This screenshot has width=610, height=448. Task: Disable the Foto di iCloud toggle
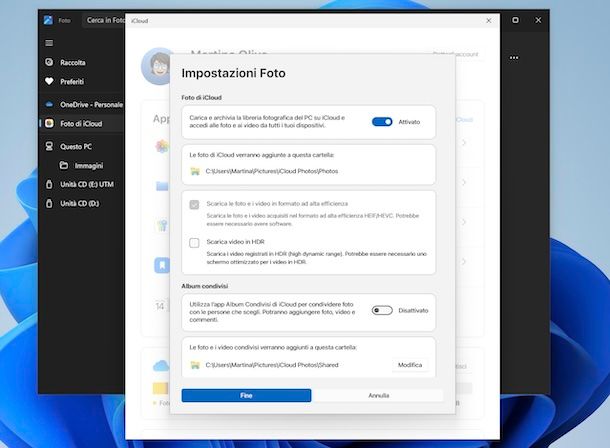tap(382, 122)
